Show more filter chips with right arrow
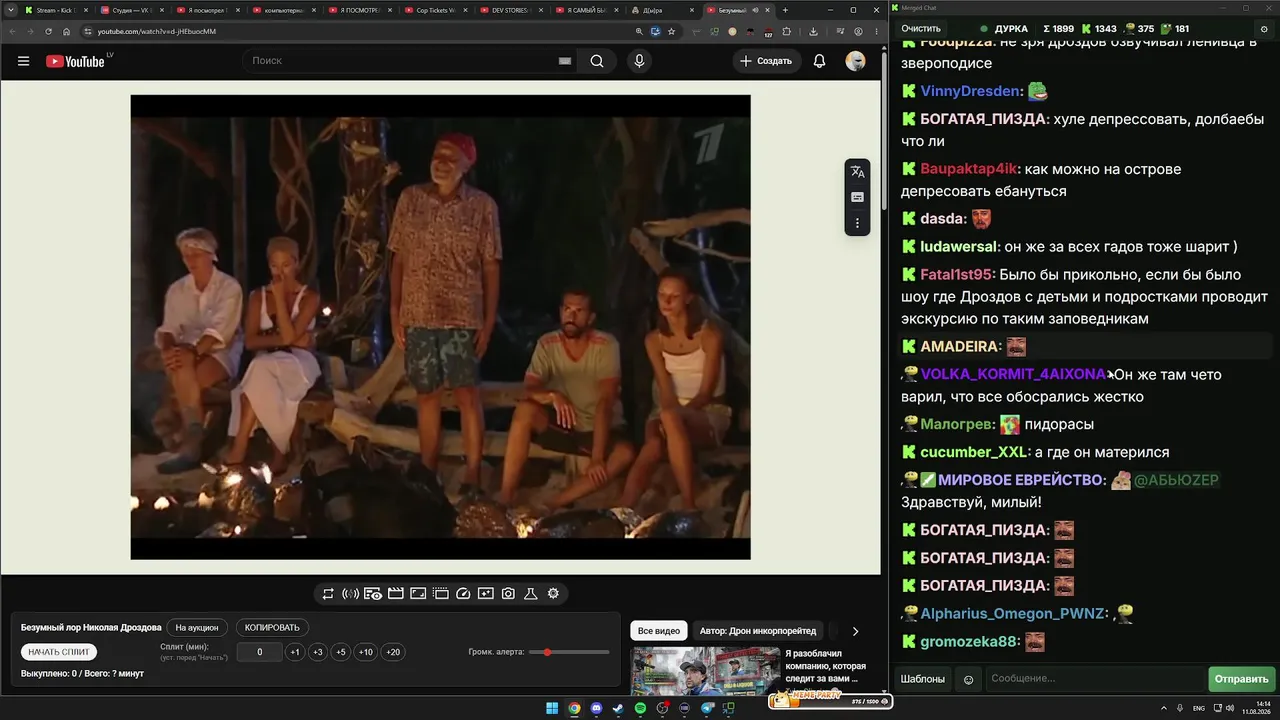1280x720 pixels. [855, 631]
